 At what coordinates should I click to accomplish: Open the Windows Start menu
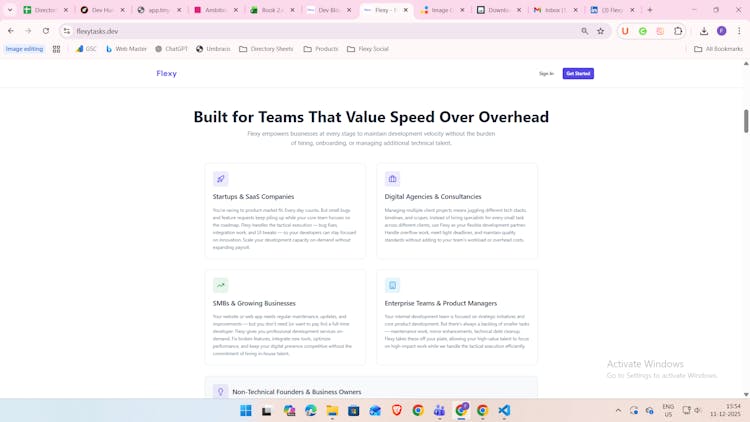coord(246,411)
